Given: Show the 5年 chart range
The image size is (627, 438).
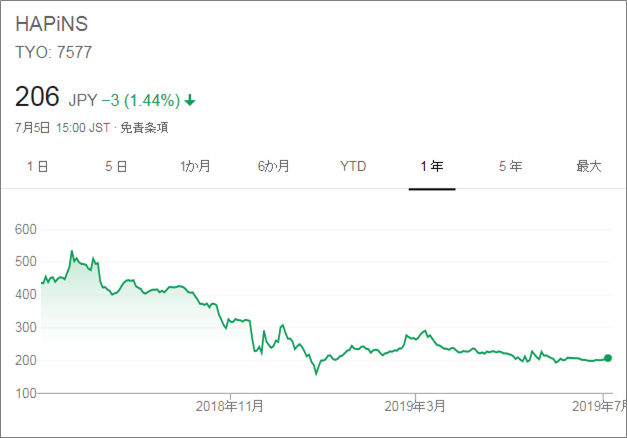Looking at the screenshot, I should [x=511, y=166].
